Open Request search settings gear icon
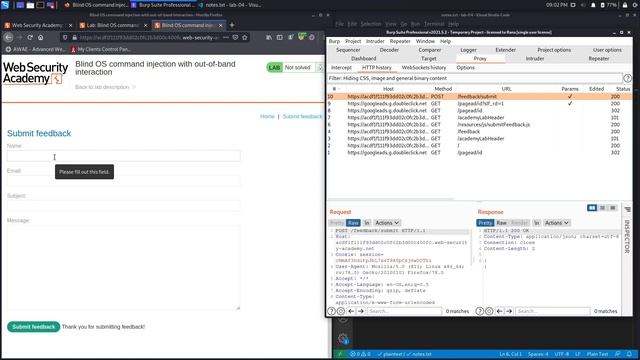 (341, 311)
